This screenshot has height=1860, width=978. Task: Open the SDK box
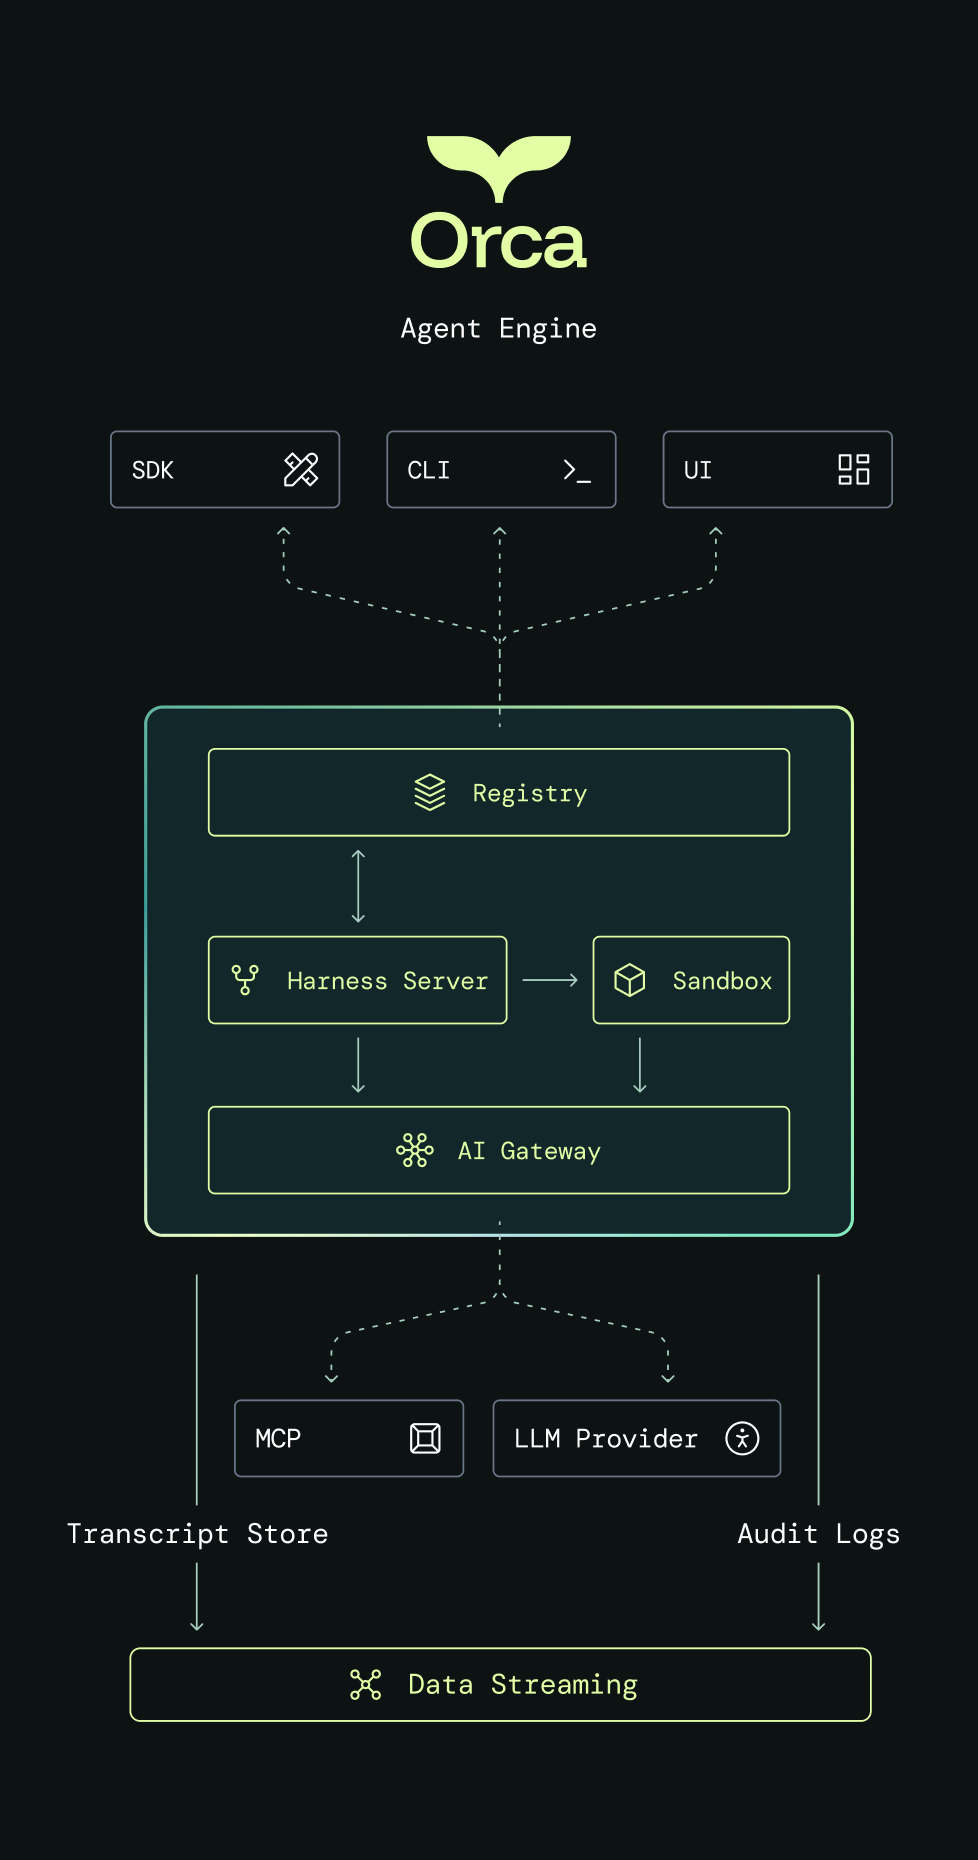(225, 470)
